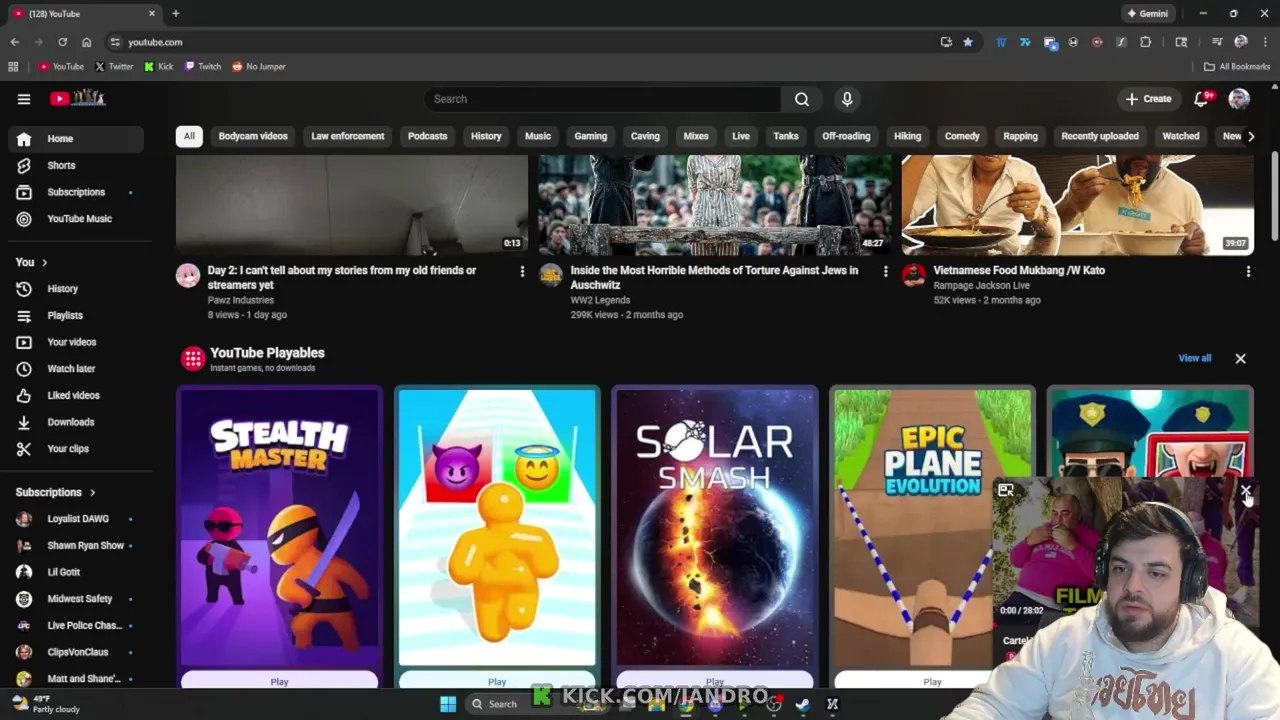Viewport: 1280px width, 720px height.
Task: Select the Off-roading chip
Action: click(x=846, y=136)
